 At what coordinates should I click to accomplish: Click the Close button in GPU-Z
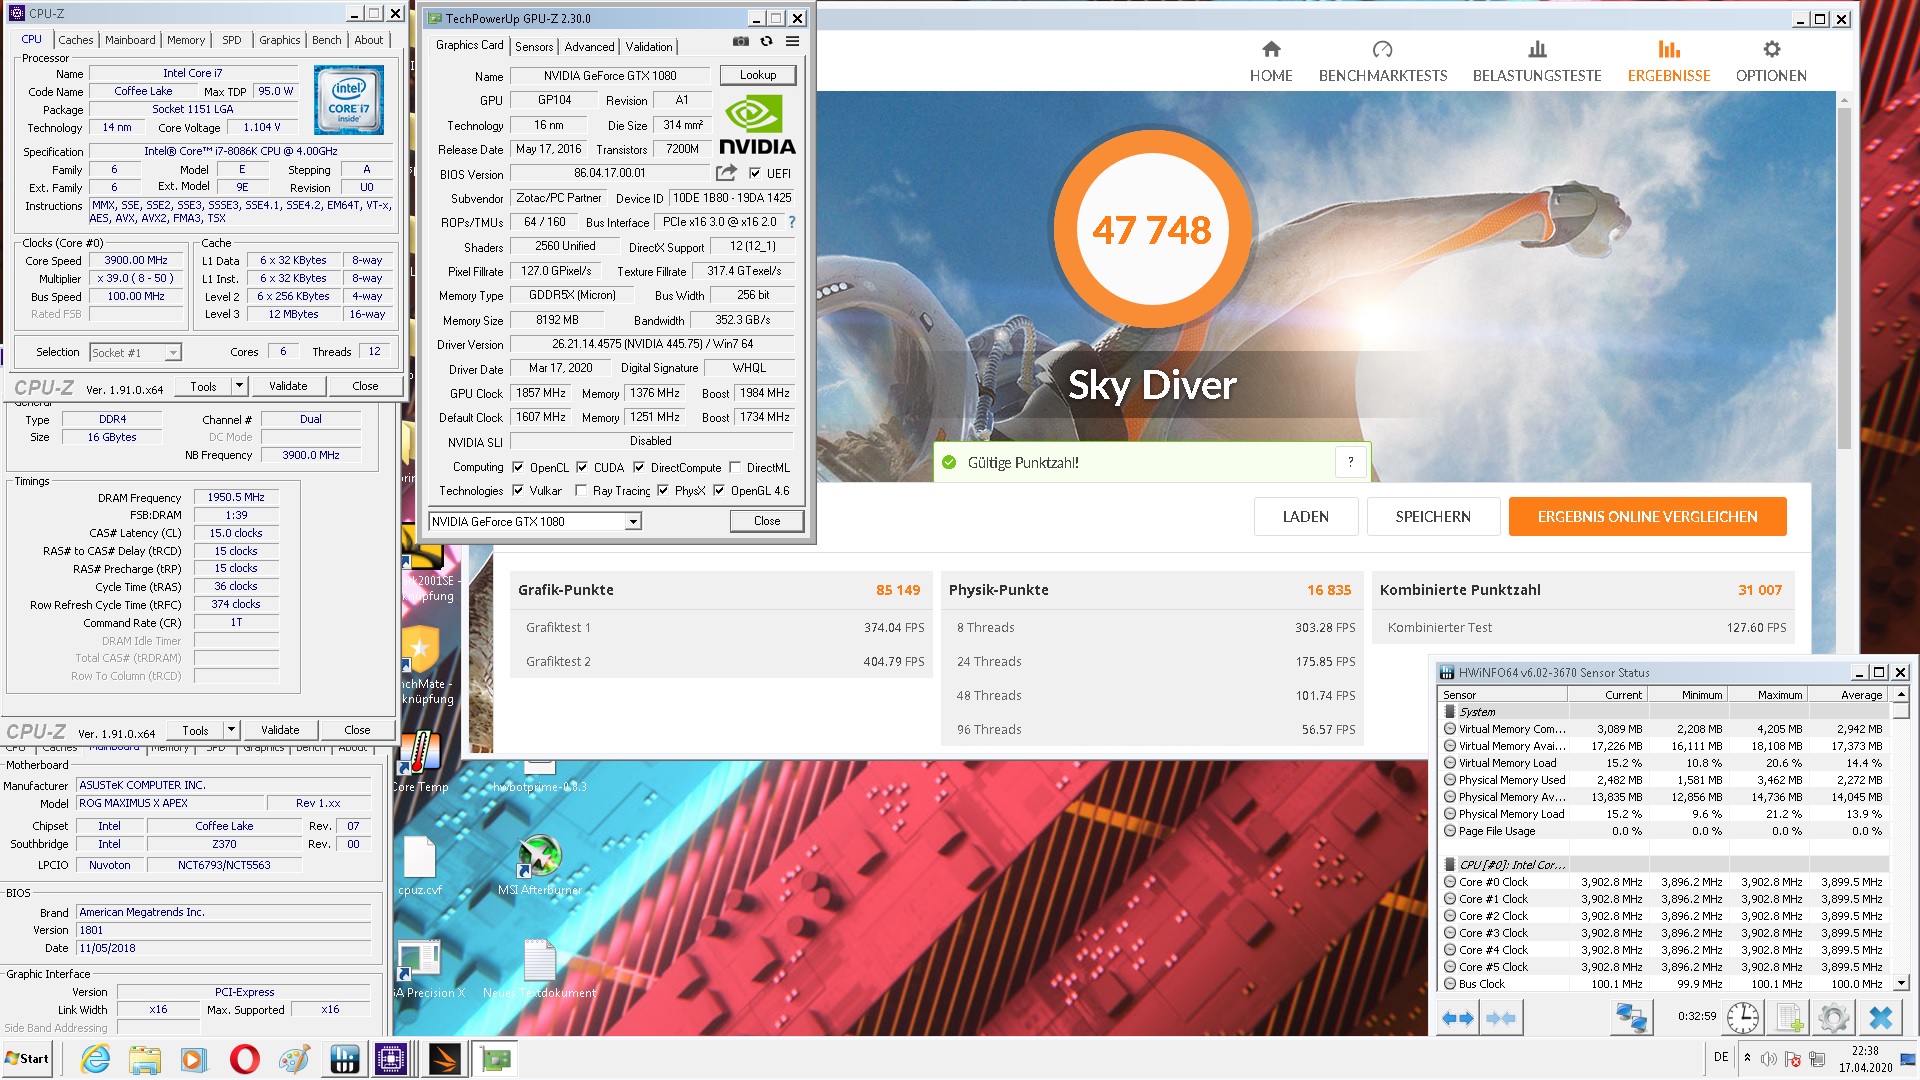click(767, 521)
